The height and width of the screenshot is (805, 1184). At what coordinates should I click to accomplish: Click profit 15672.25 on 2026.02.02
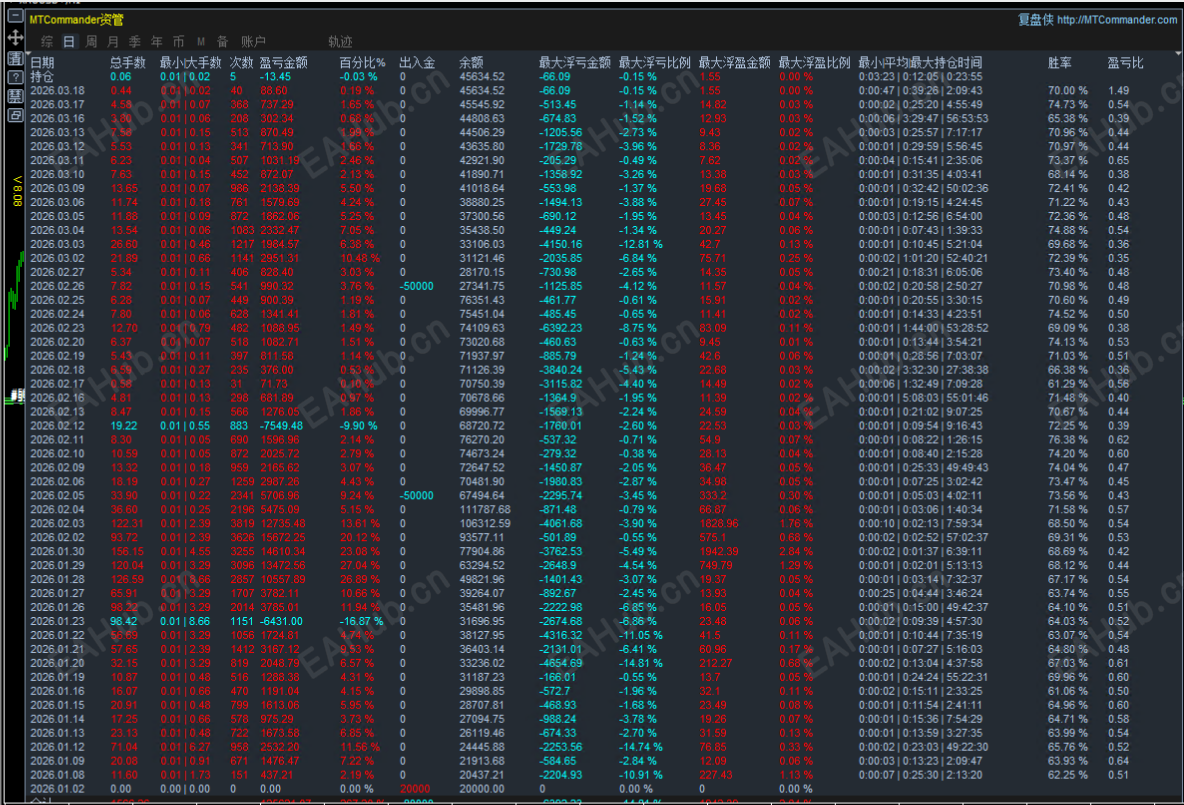point(283,538)
